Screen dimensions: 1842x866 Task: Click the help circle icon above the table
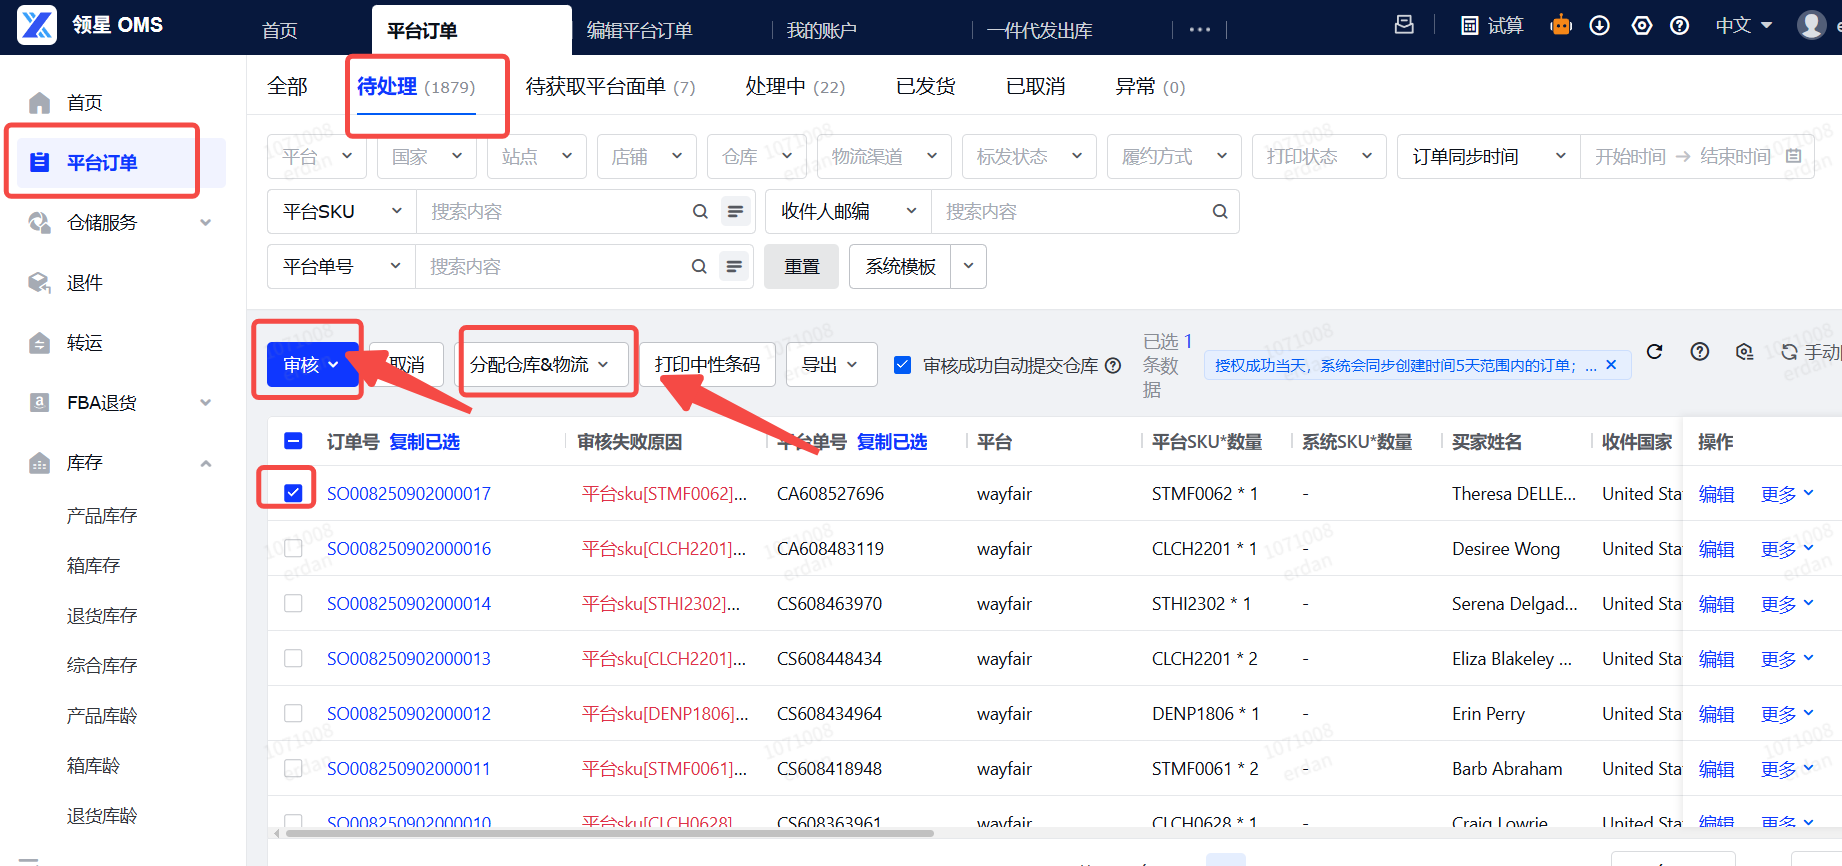point(1700,351)
